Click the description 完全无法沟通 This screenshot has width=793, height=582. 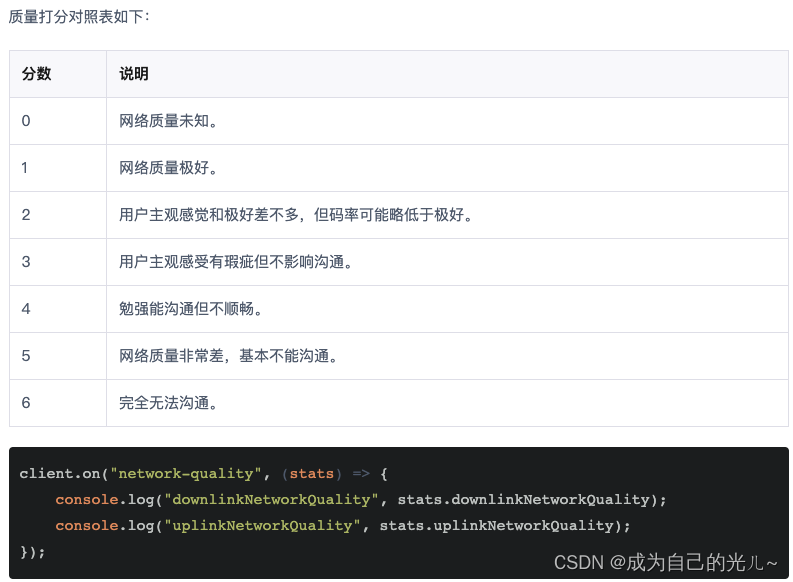[168, 403]
